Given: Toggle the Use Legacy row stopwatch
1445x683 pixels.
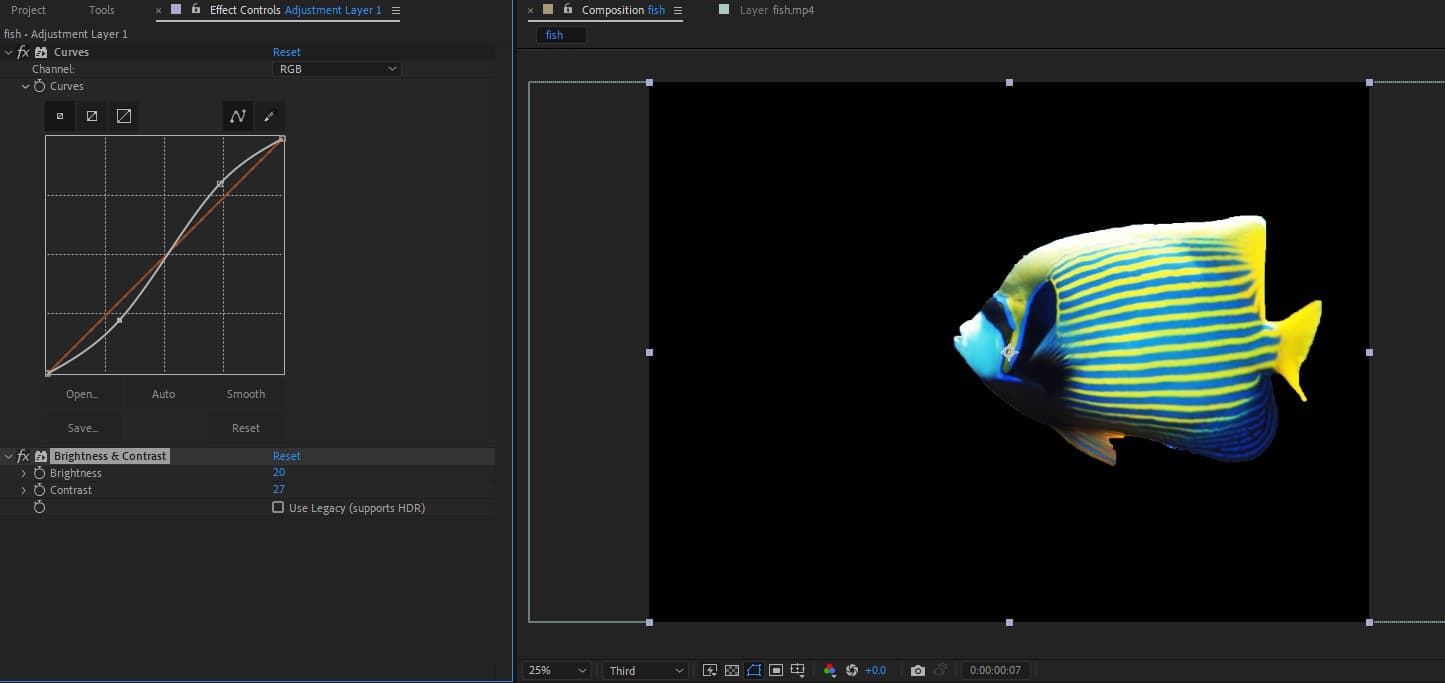Looking at the screenshot, I should [x=40, y=508].
